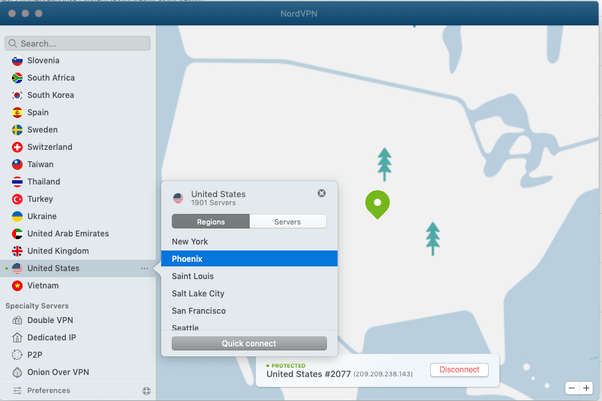Click the green map pin marker
Screen dimensions: 602x401
[x=377, y=204]
